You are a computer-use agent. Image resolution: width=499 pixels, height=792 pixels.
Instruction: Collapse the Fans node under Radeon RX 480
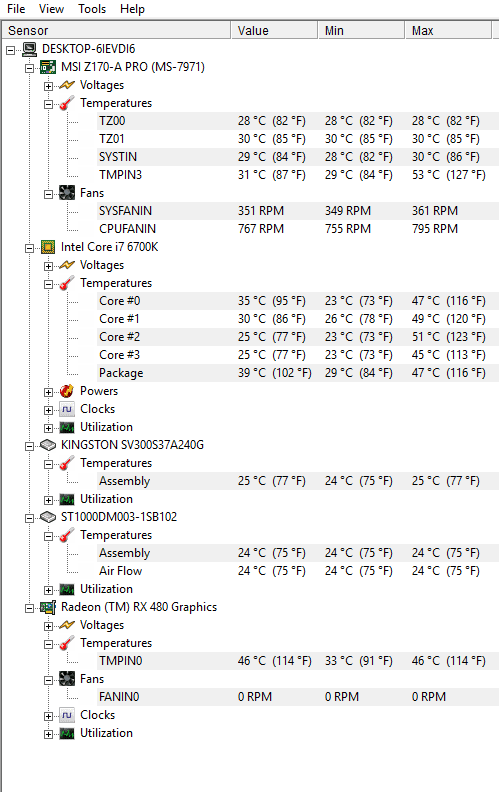point(48,680)
